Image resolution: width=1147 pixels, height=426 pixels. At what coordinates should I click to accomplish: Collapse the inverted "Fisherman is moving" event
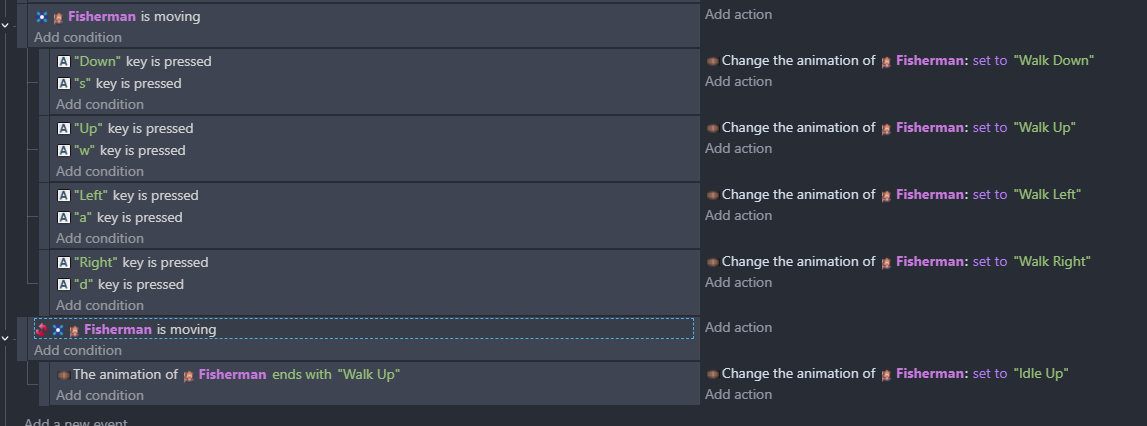click(6, 339)
